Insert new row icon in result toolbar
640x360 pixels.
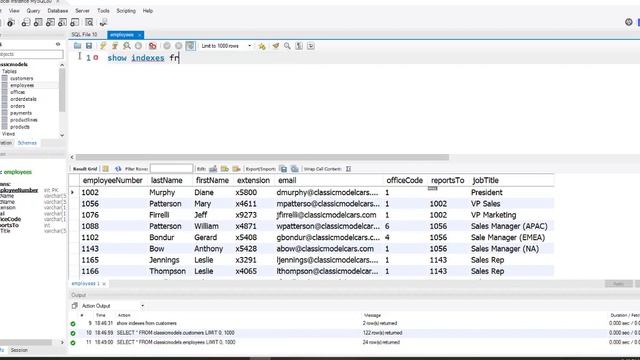224,169
